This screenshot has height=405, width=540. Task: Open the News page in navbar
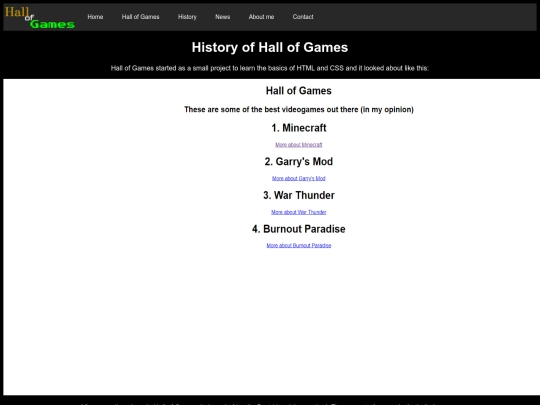[222, 17]
